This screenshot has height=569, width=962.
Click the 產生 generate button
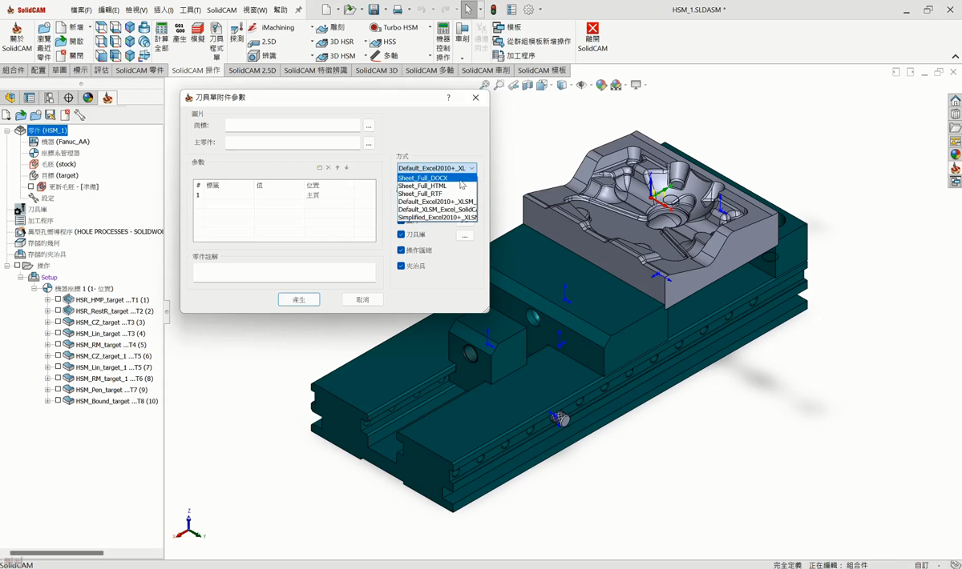pos(298,300)
